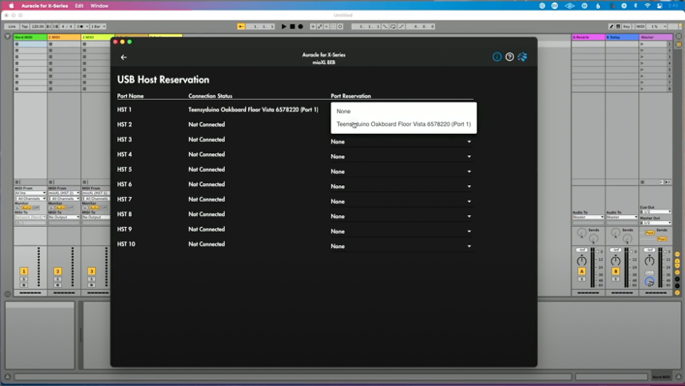
Task: Open the Master Out dropdown
Action: point(655,223)
